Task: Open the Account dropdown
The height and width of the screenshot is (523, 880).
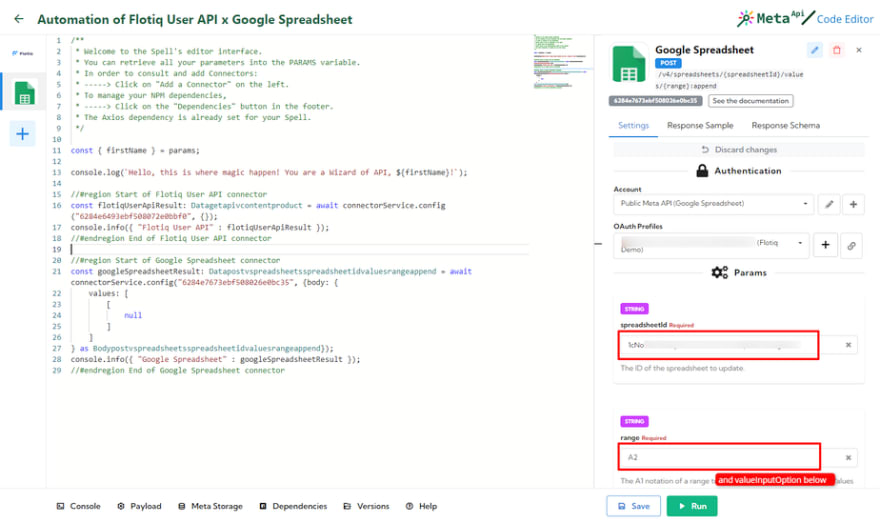Action: click(x=713, y=204)
